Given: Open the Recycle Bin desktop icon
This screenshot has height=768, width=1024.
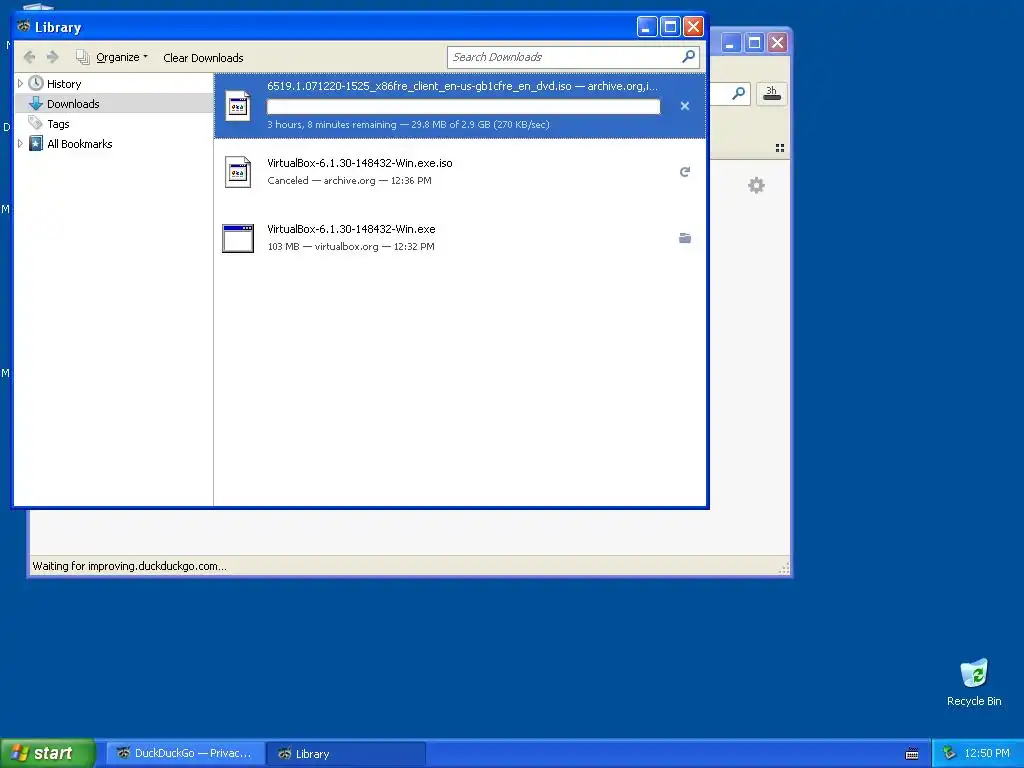Looking at the screenshot, I should [x=974, y=683].
